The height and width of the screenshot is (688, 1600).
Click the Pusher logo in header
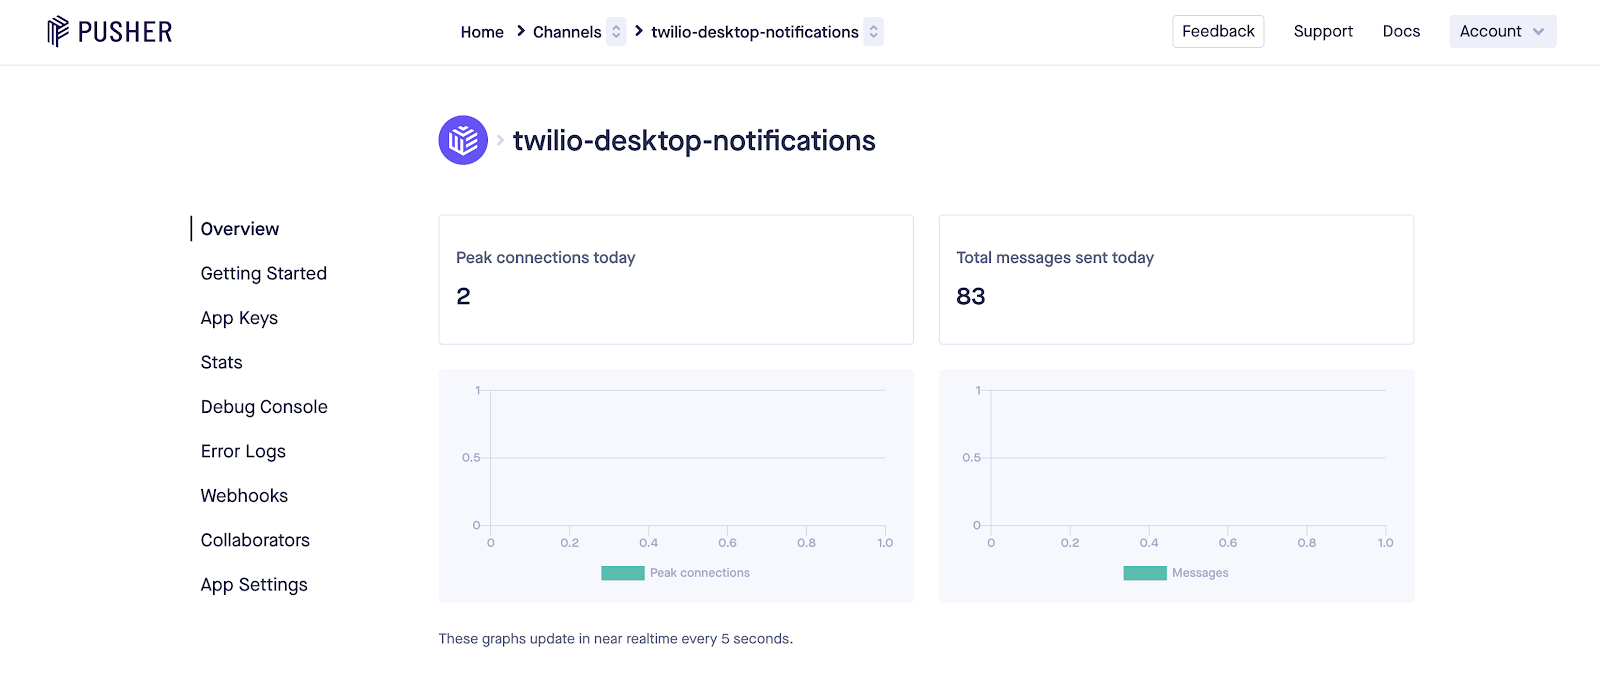point(110,31)
